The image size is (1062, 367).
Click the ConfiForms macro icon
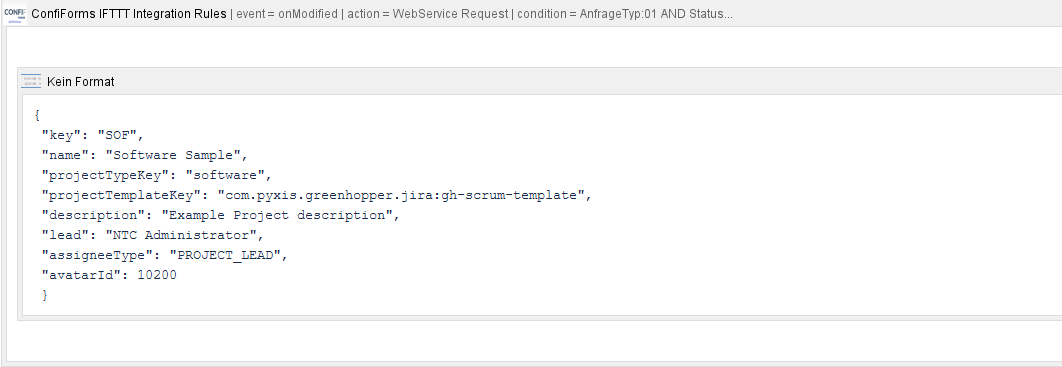(15, 14)
